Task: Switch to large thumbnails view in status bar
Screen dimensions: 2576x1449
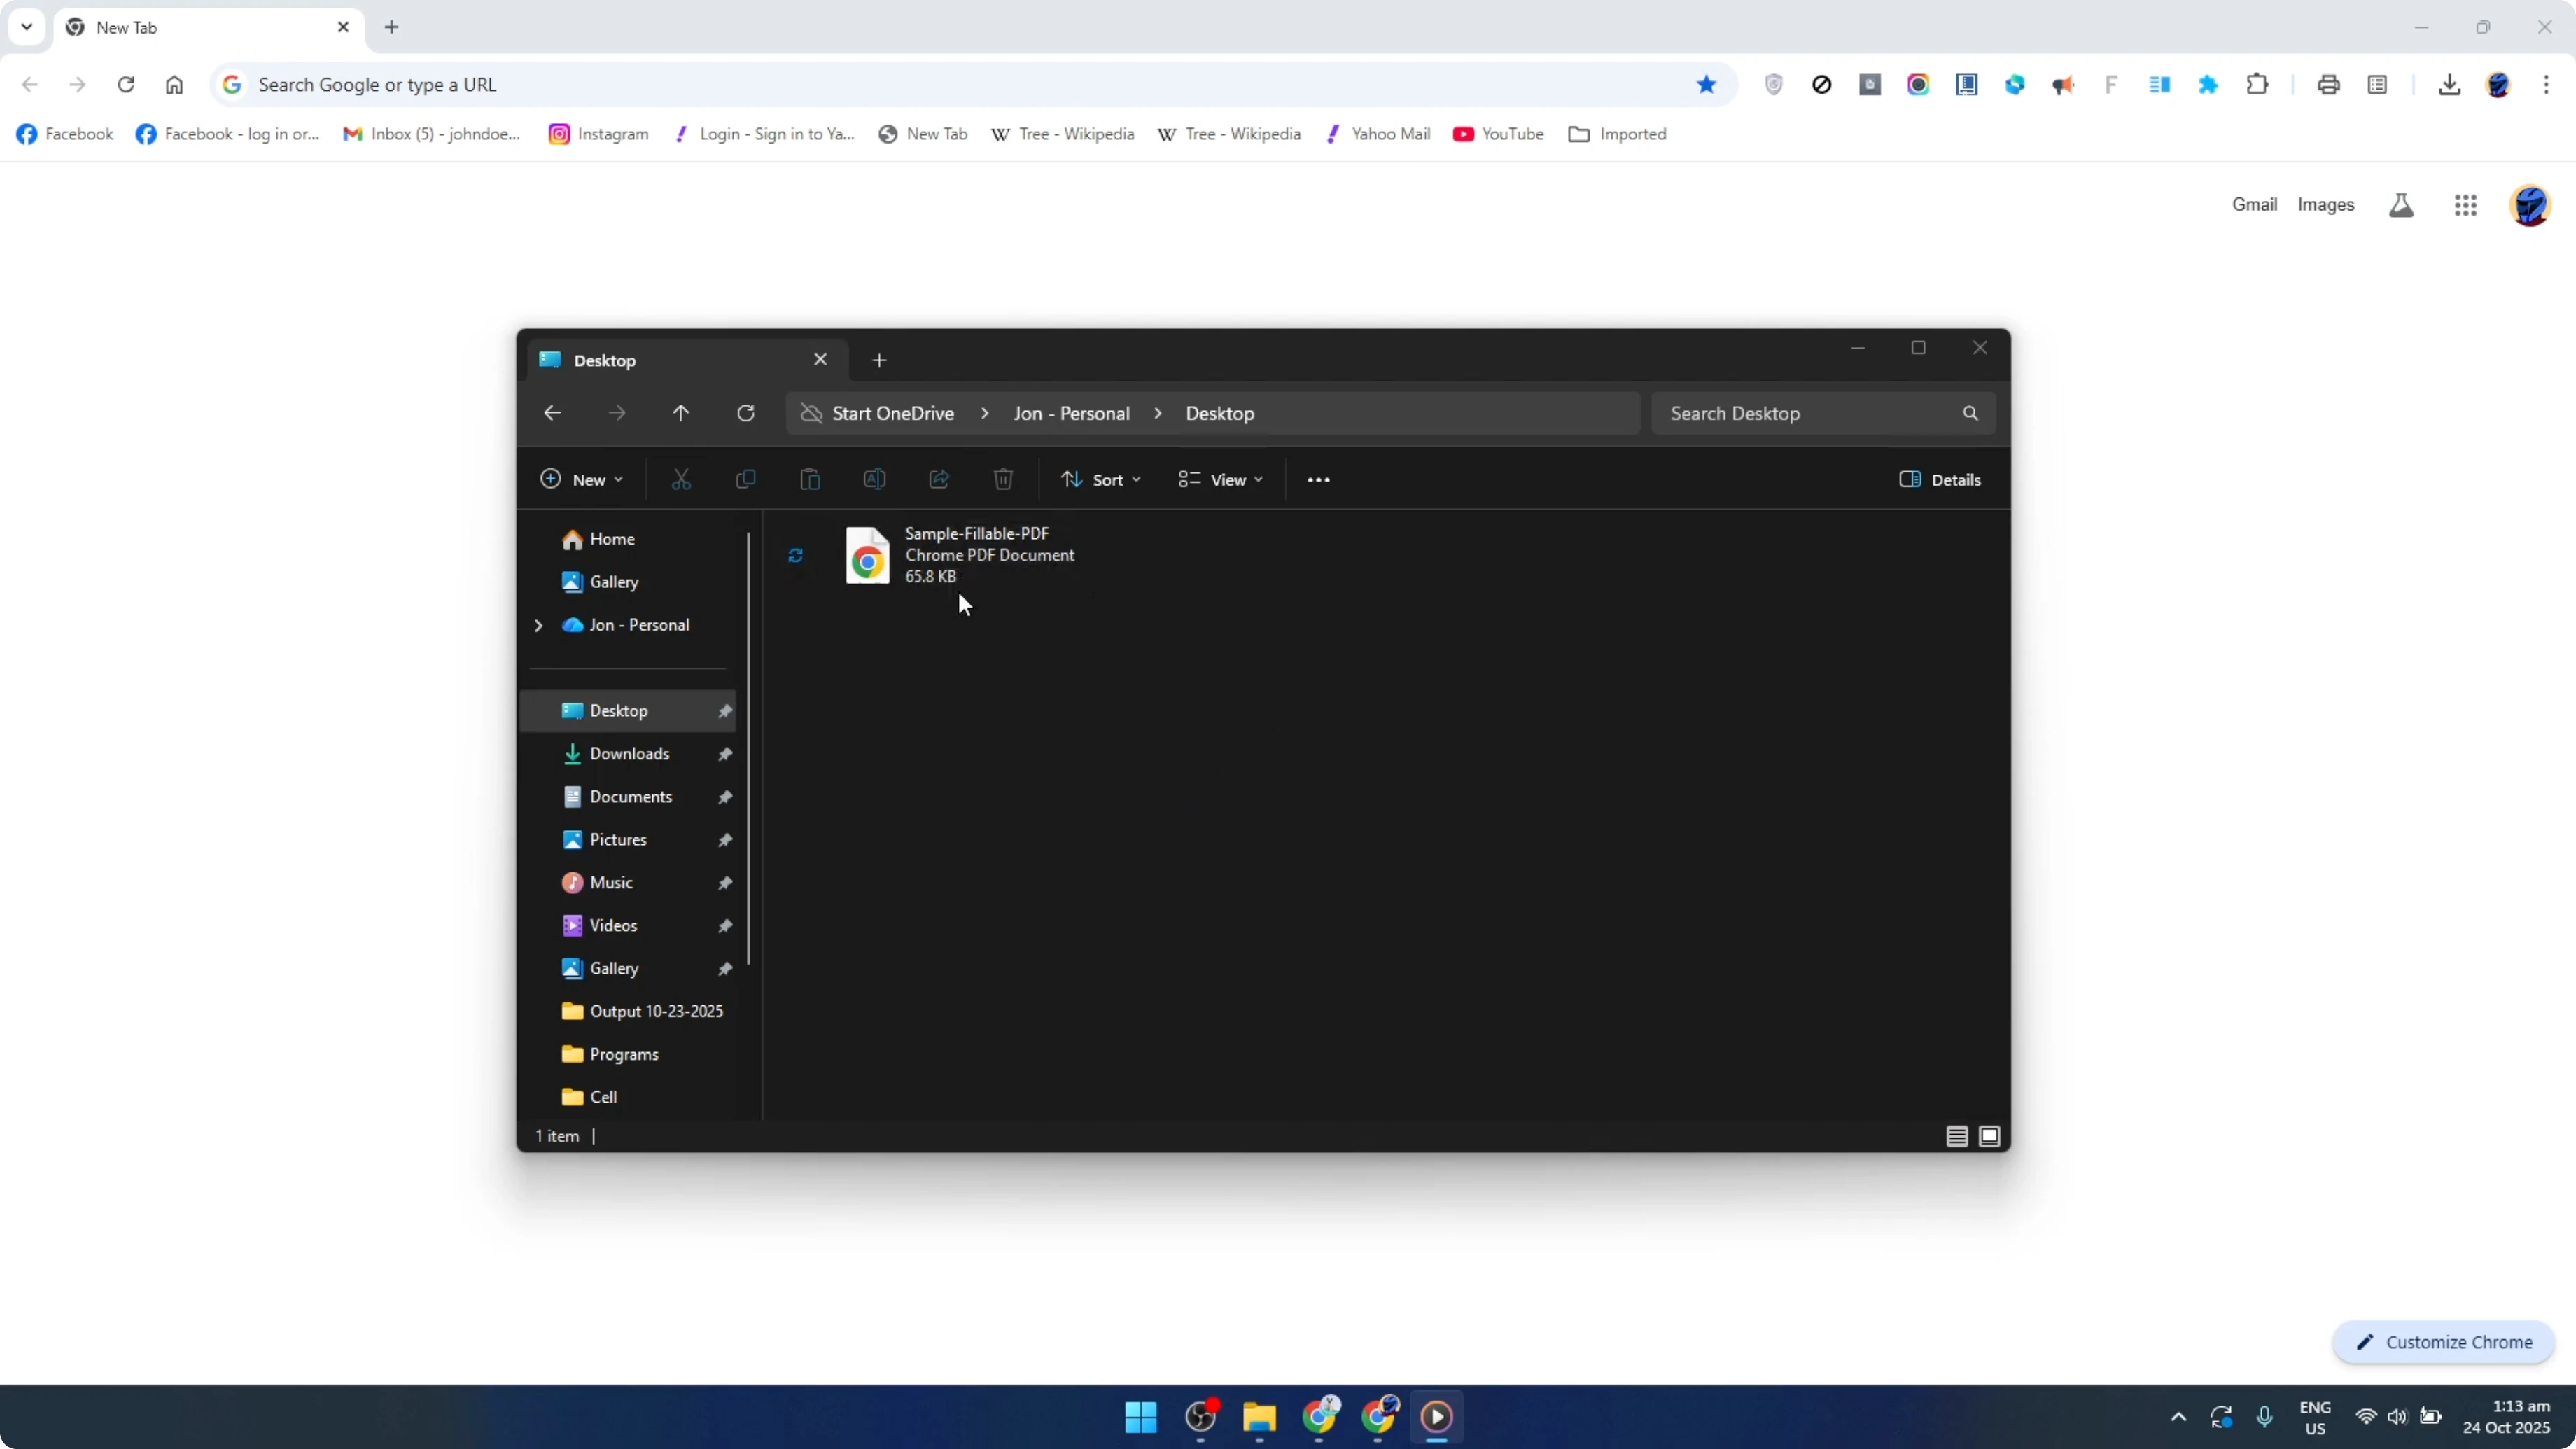Action: (1989, 1136)
